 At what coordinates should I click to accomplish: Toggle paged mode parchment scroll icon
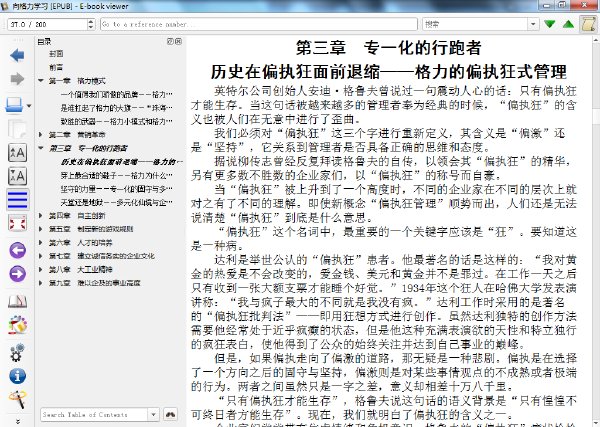[588, 24]
